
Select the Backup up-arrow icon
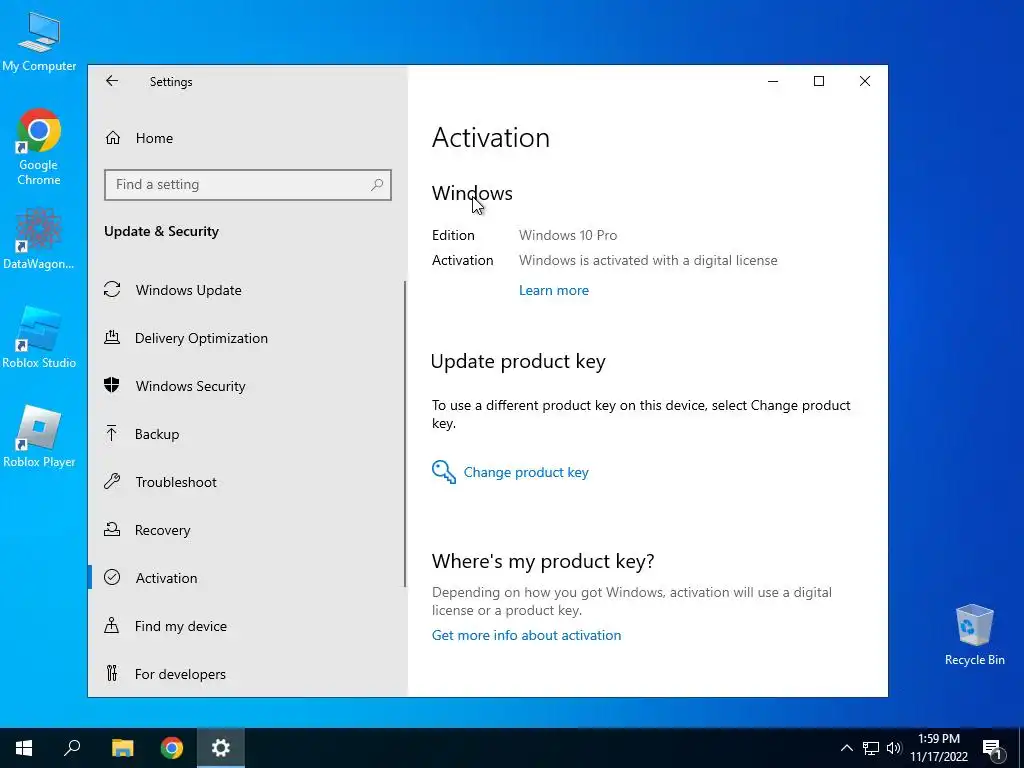point(112,434)
